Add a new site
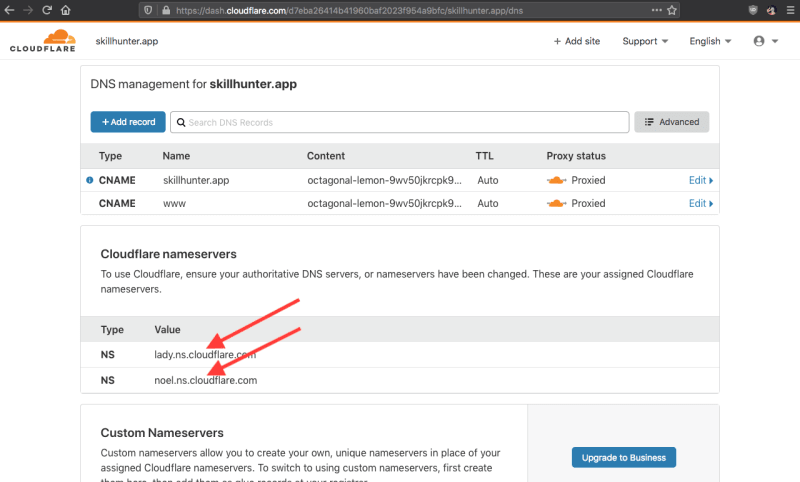Screen dimensions: 800x482 click(577, 41)
